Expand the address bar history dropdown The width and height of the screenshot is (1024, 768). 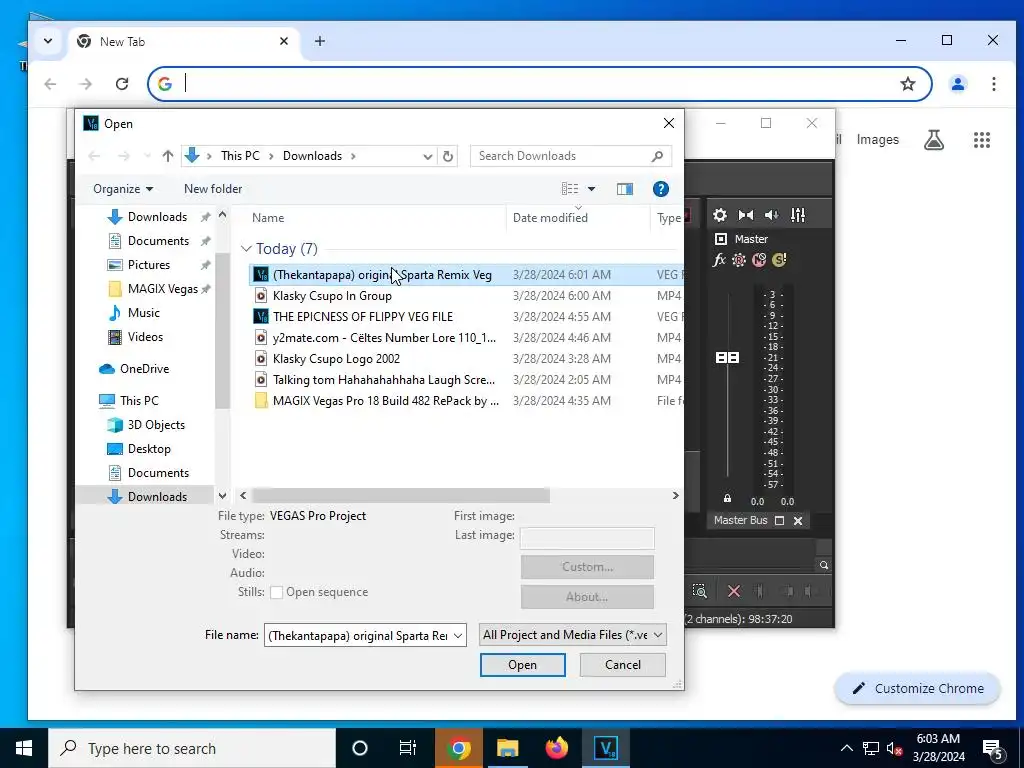[x=427, y=156]
